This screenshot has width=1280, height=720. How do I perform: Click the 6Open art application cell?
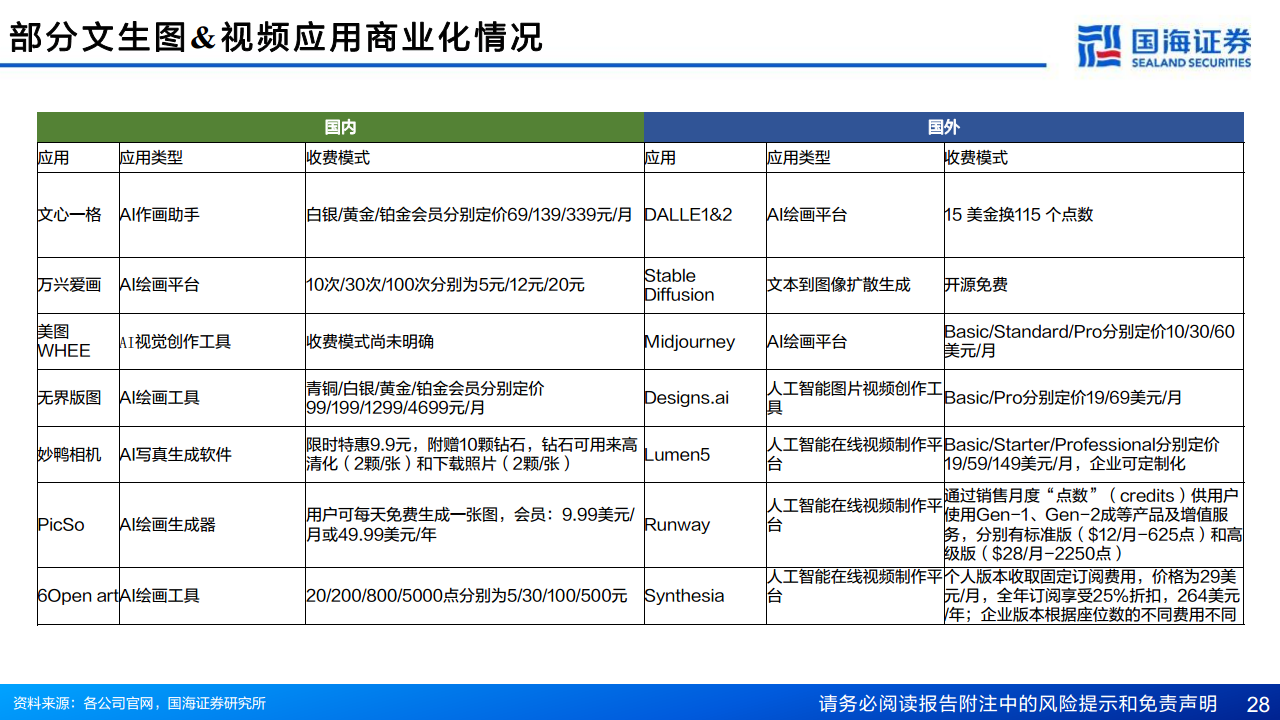click(x=78, y=596)
